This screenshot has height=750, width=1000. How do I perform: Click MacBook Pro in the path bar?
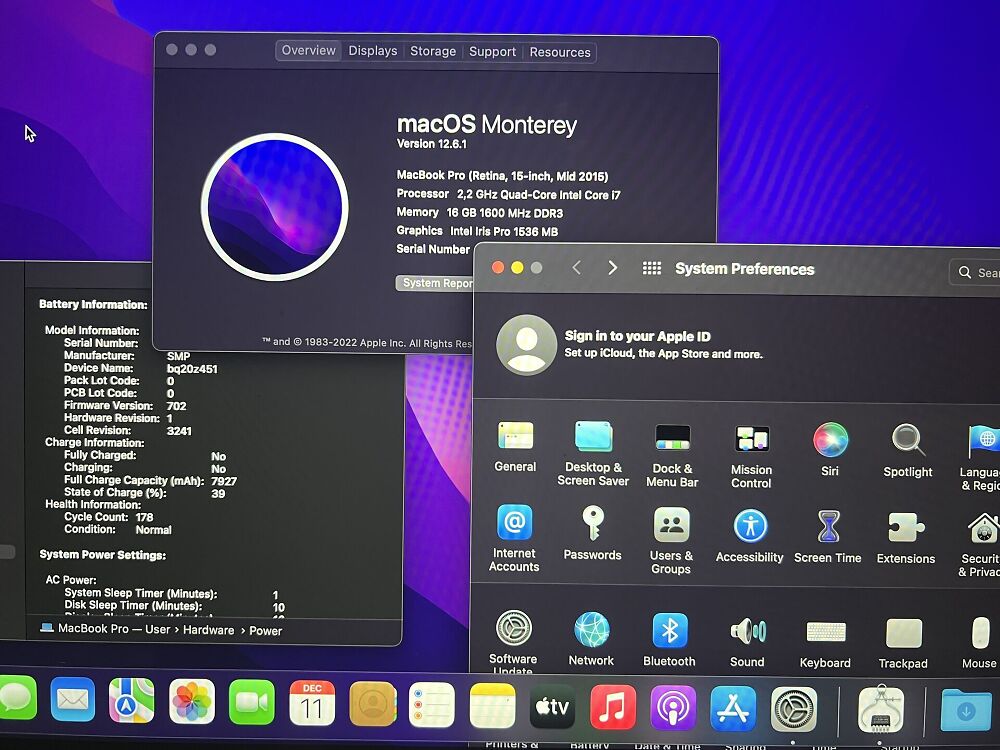click(93, 629)
